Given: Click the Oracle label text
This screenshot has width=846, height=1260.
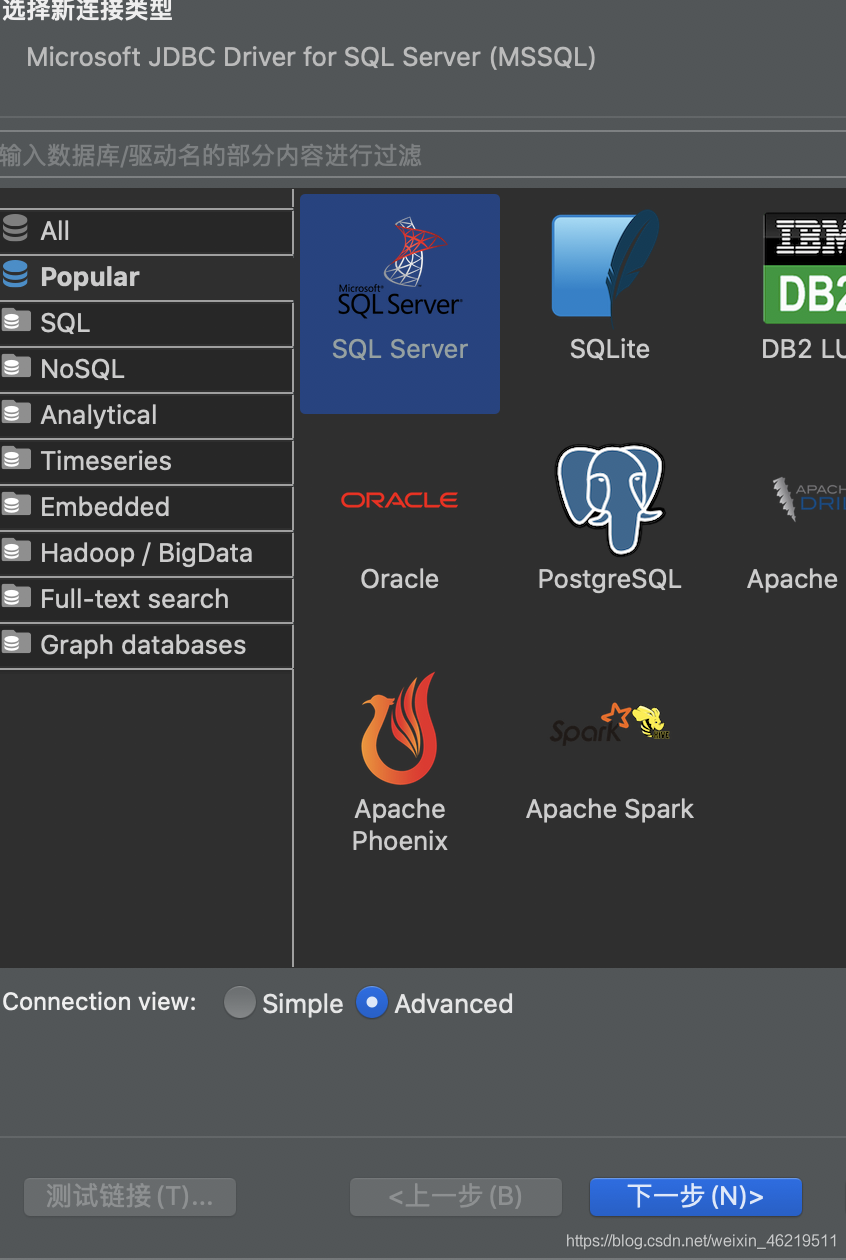Looking at the screenshot, I should (x=400, y=579).
